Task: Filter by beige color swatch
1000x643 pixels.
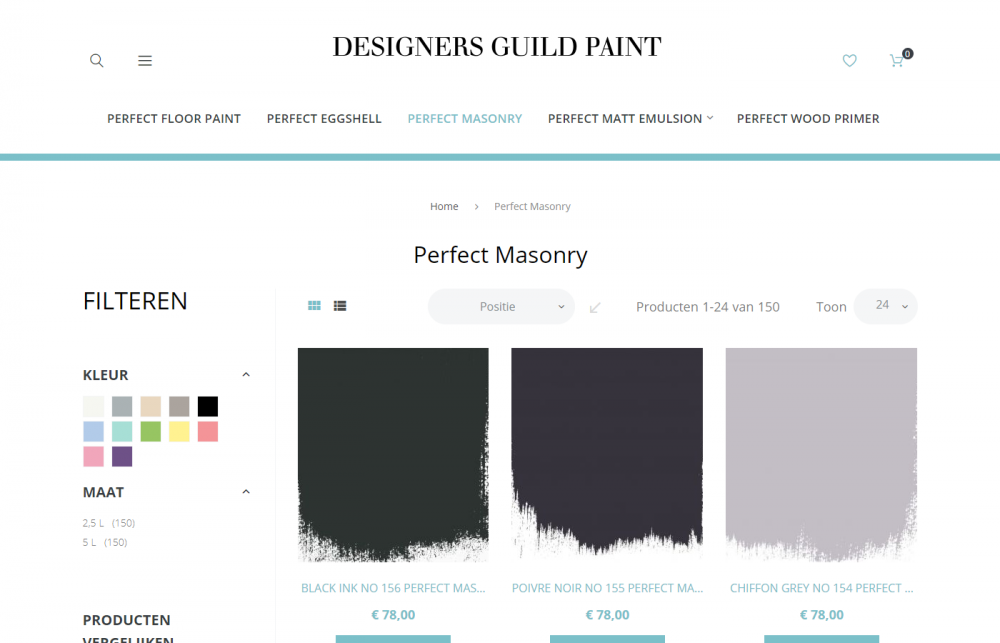Action: (151, 406)
